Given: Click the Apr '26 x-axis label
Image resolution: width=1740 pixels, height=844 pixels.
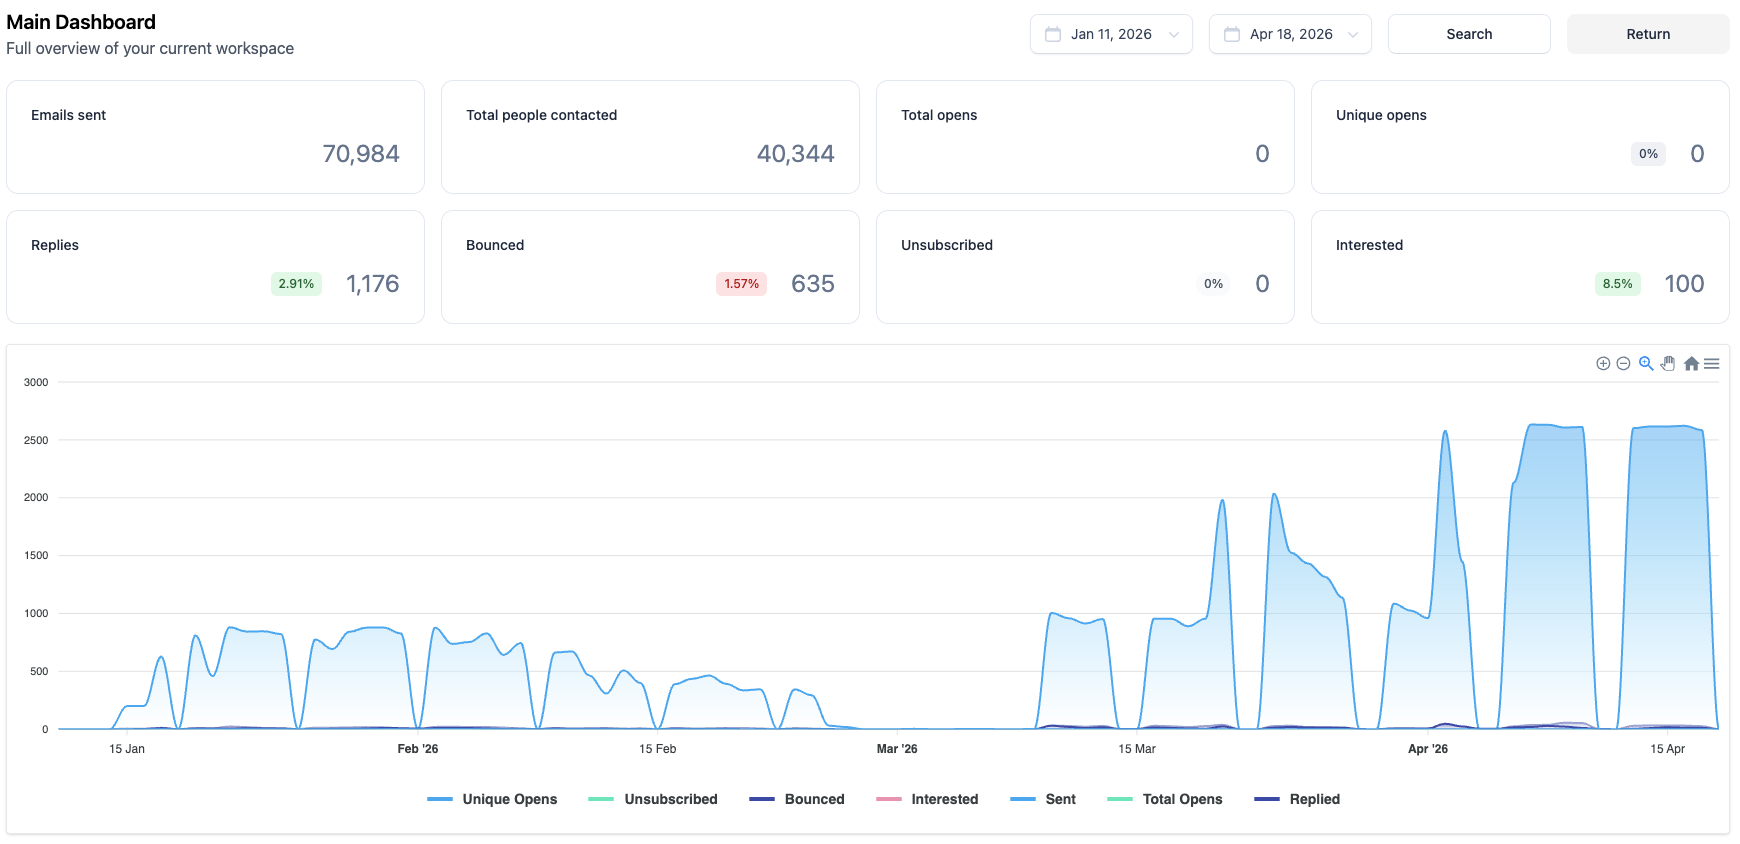Looking at the screenshot, I should pyautogui.click(x=1428, y=749).
